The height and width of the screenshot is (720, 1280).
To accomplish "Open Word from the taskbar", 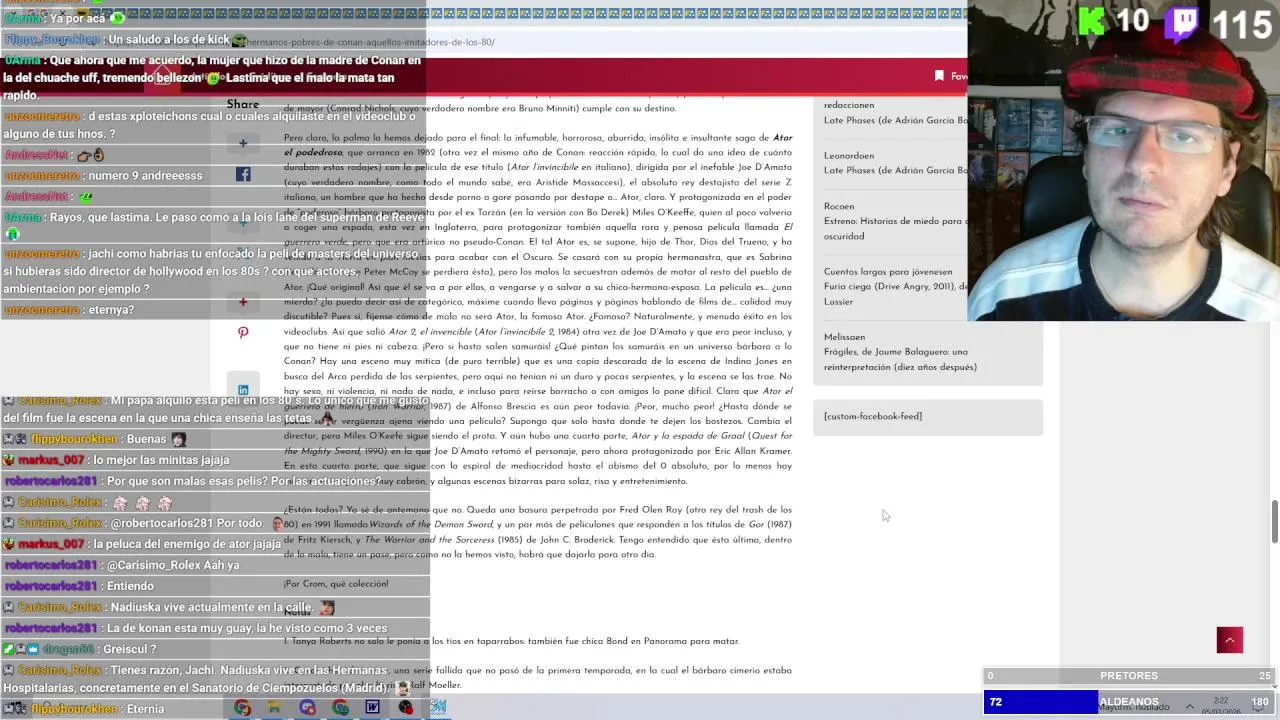I will [x=372, y=707].
